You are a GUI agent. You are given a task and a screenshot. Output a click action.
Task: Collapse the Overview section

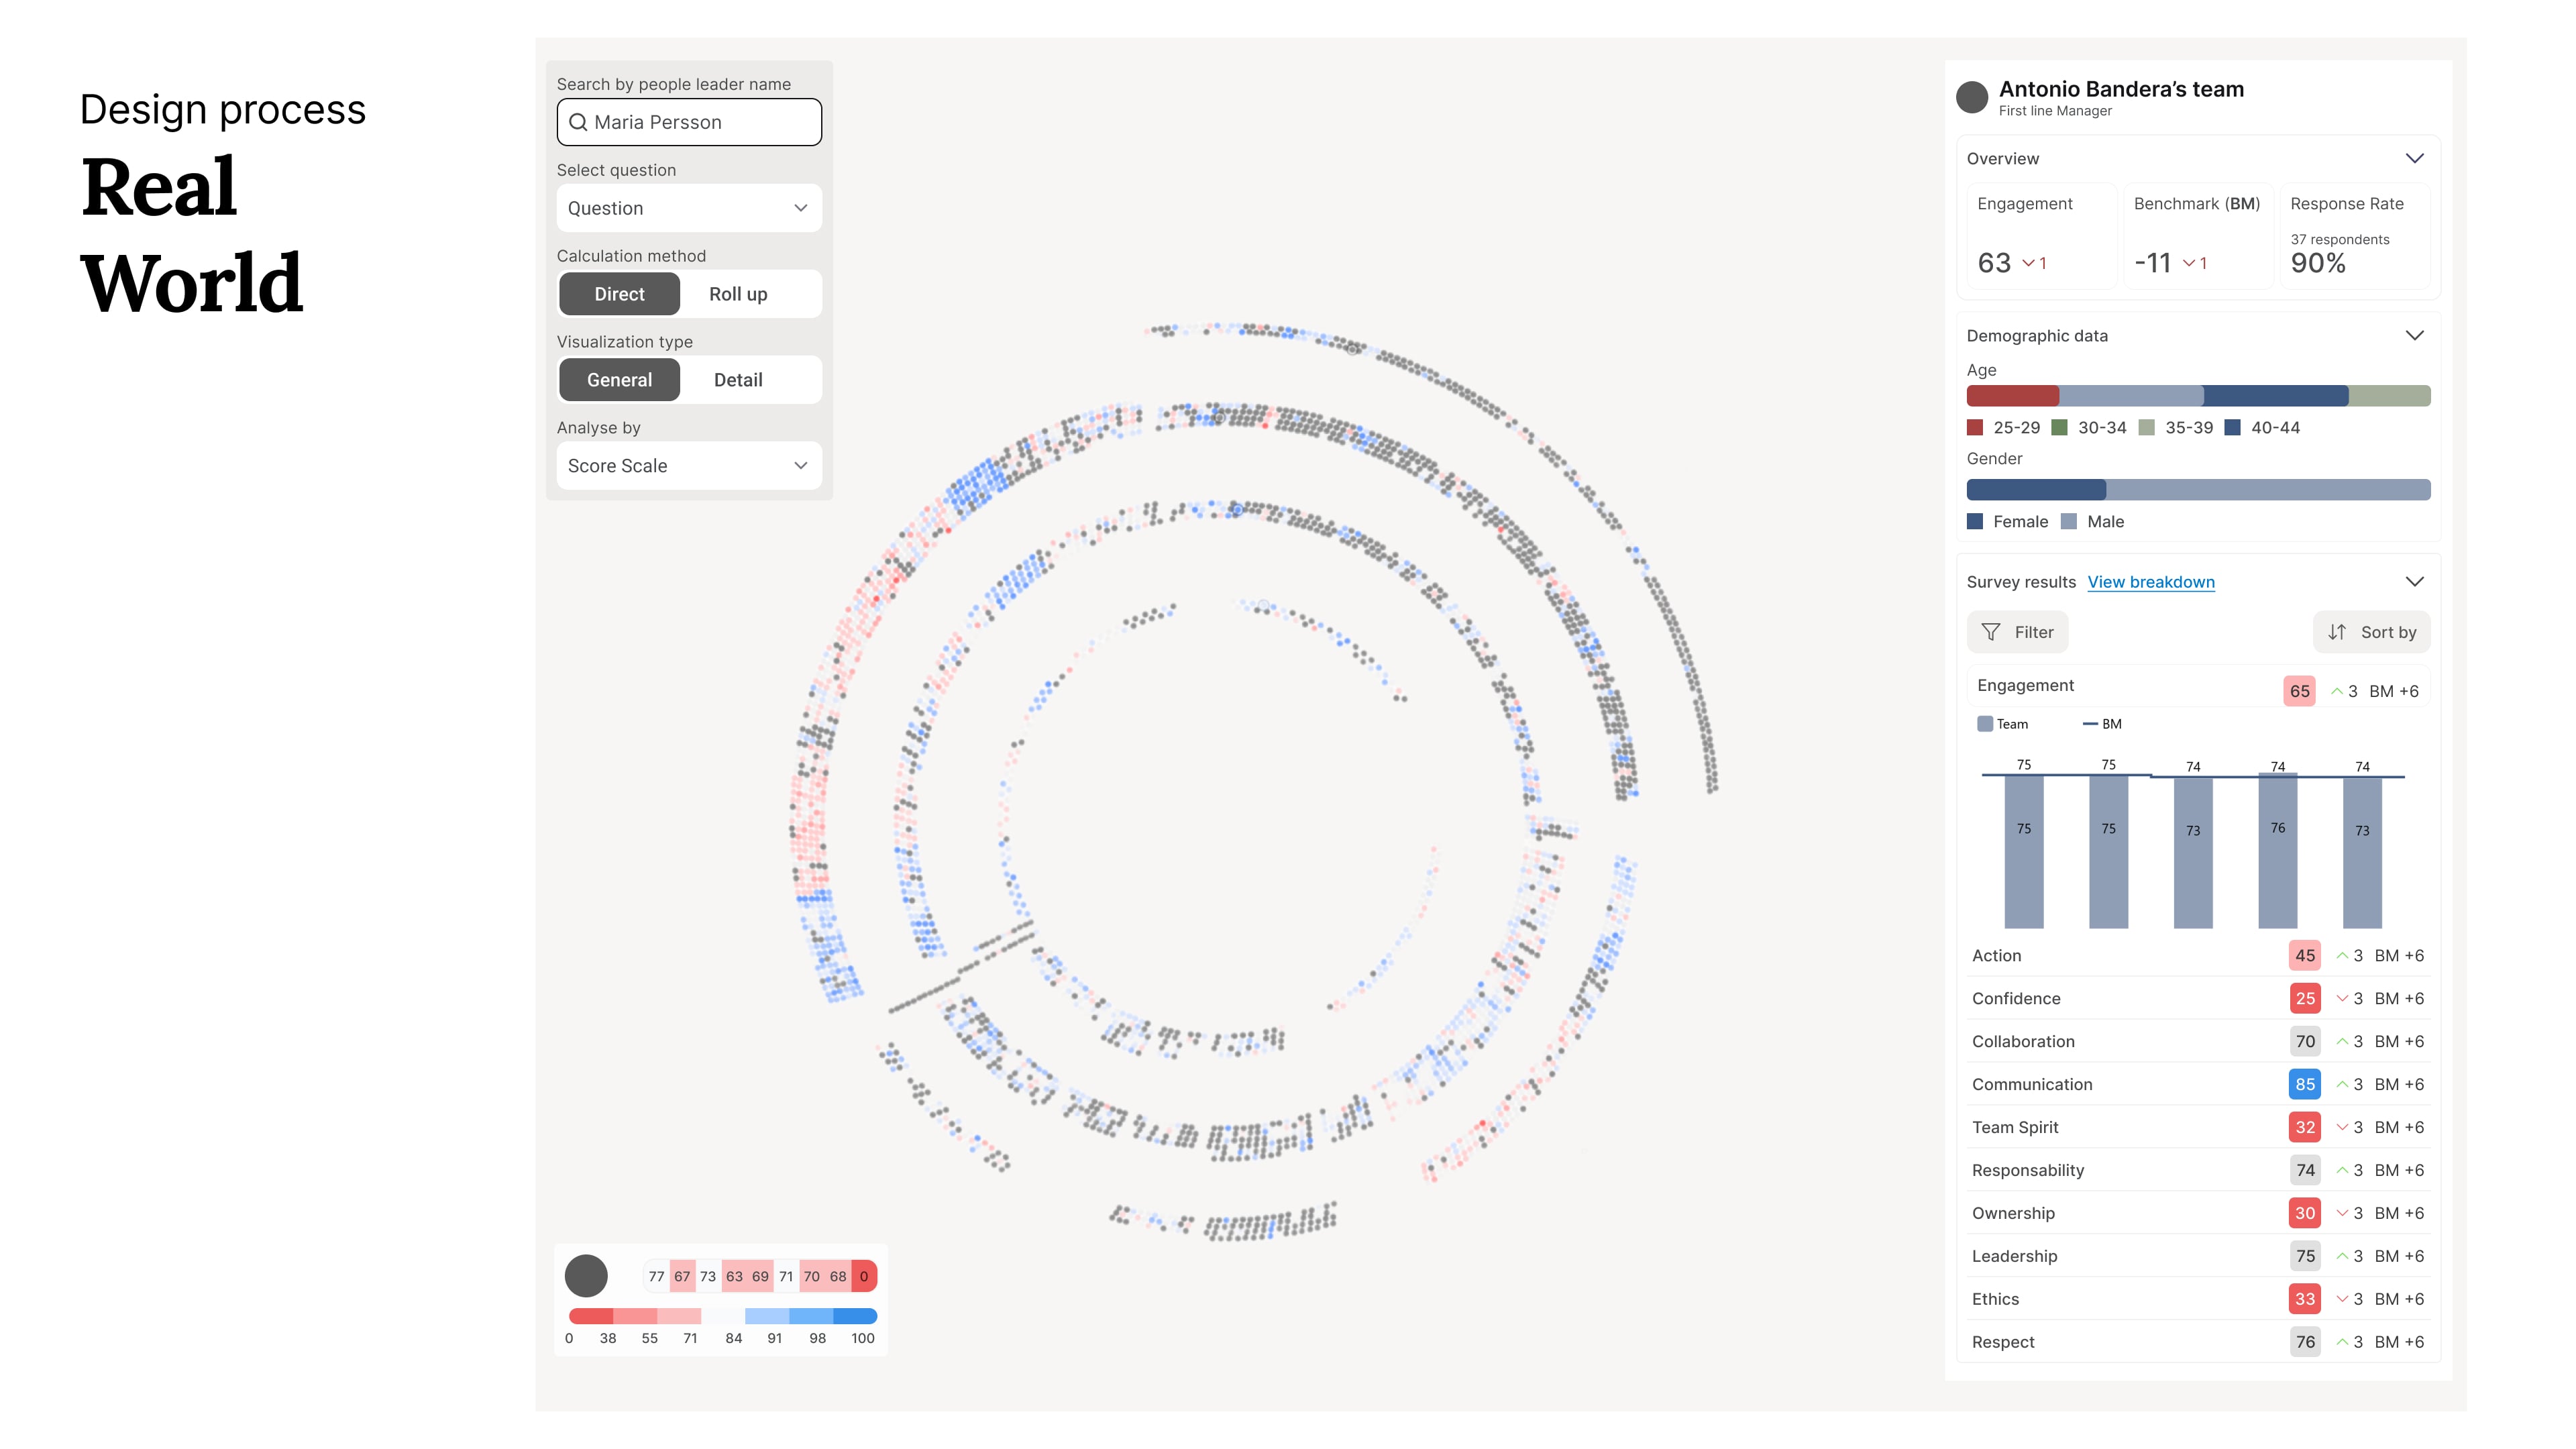tap(2414, 158)
